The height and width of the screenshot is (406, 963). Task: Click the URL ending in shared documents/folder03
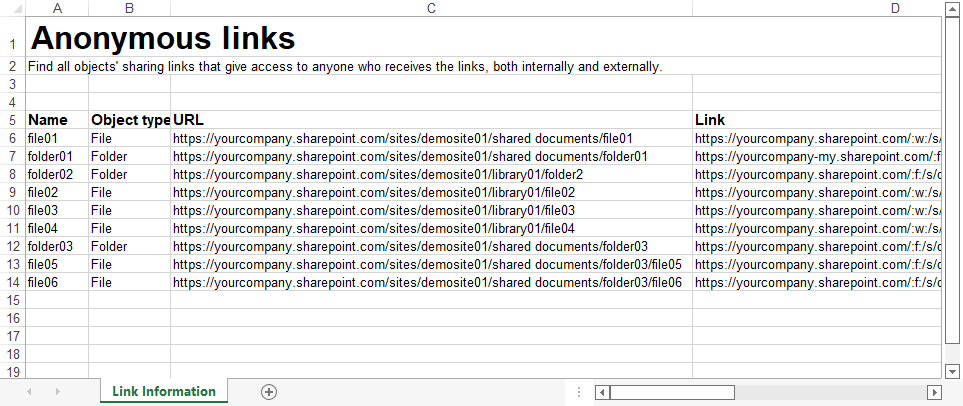432,246
